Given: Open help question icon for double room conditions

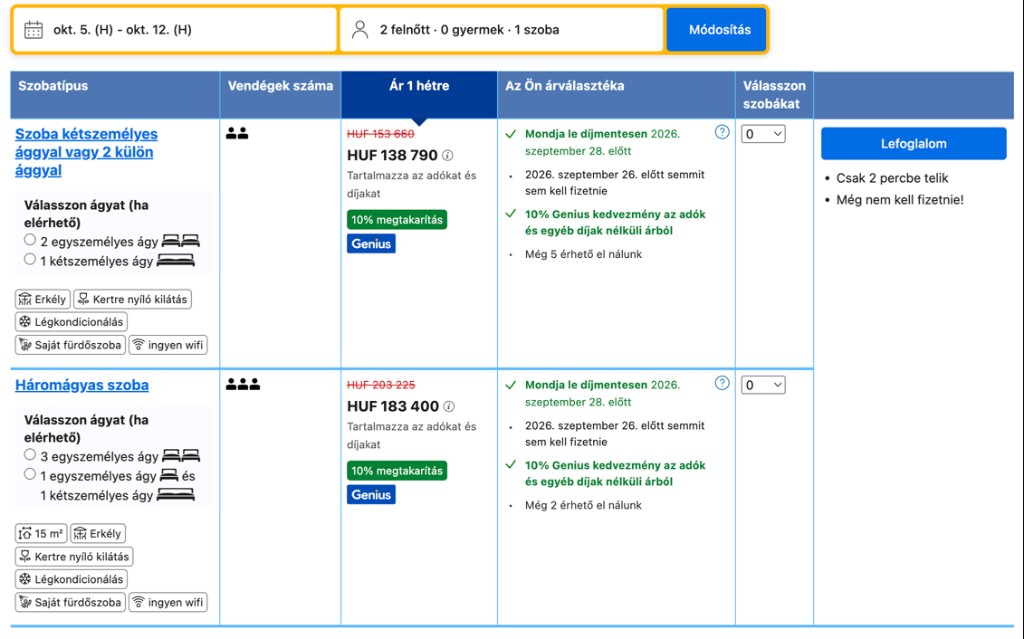Looking at the screenshot, I should [x=722, y=132].
